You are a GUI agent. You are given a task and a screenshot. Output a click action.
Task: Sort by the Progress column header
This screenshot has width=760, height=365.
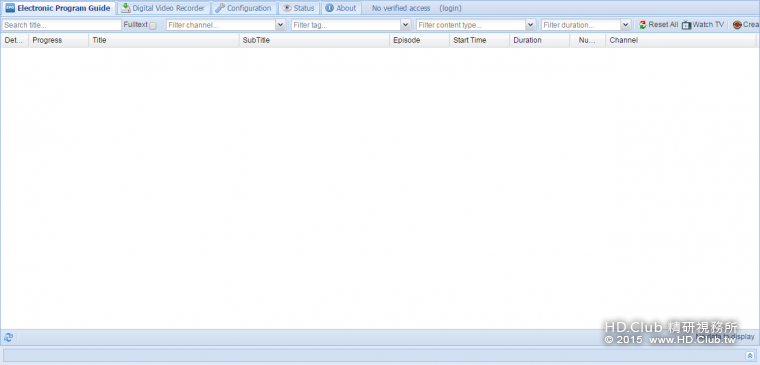click(59, 40)
